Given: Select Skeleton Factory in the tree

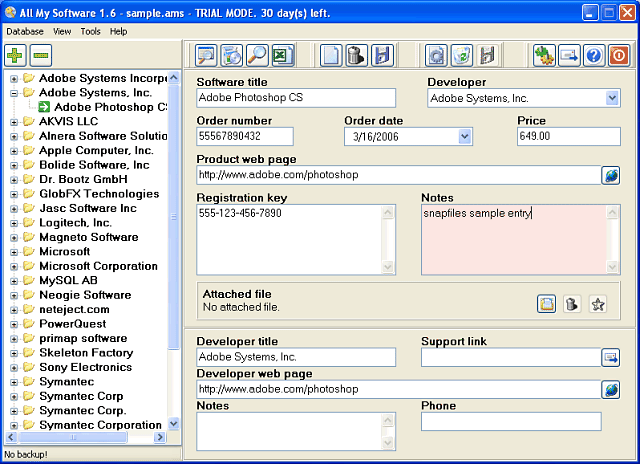Looking at the screenshot, I should coord(86,353).
